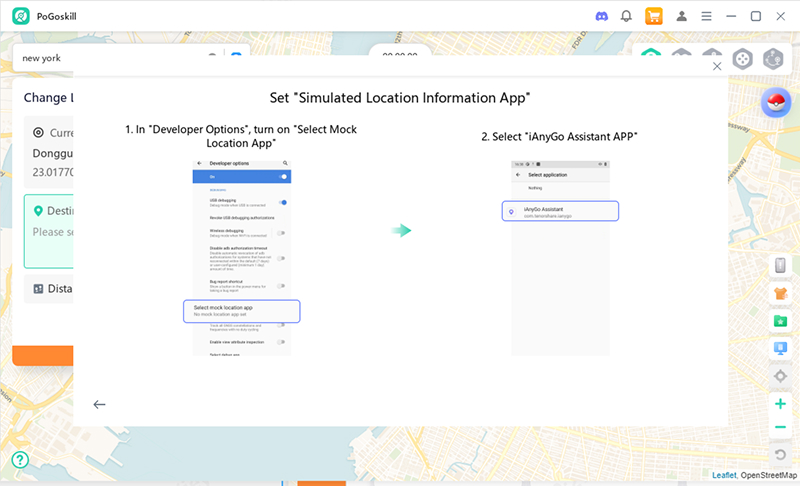Go back with the left arrow
Image resolution: width=800 pixels, height=486 pixels.
(x=99, y=404)
